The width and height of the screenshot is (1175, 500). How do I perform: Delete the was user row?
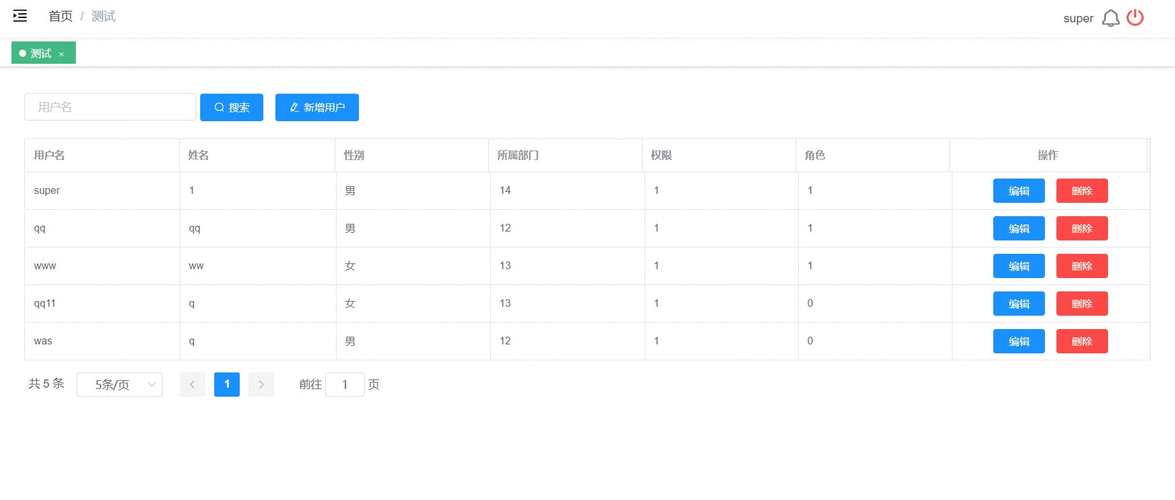tap(1081, 341)
